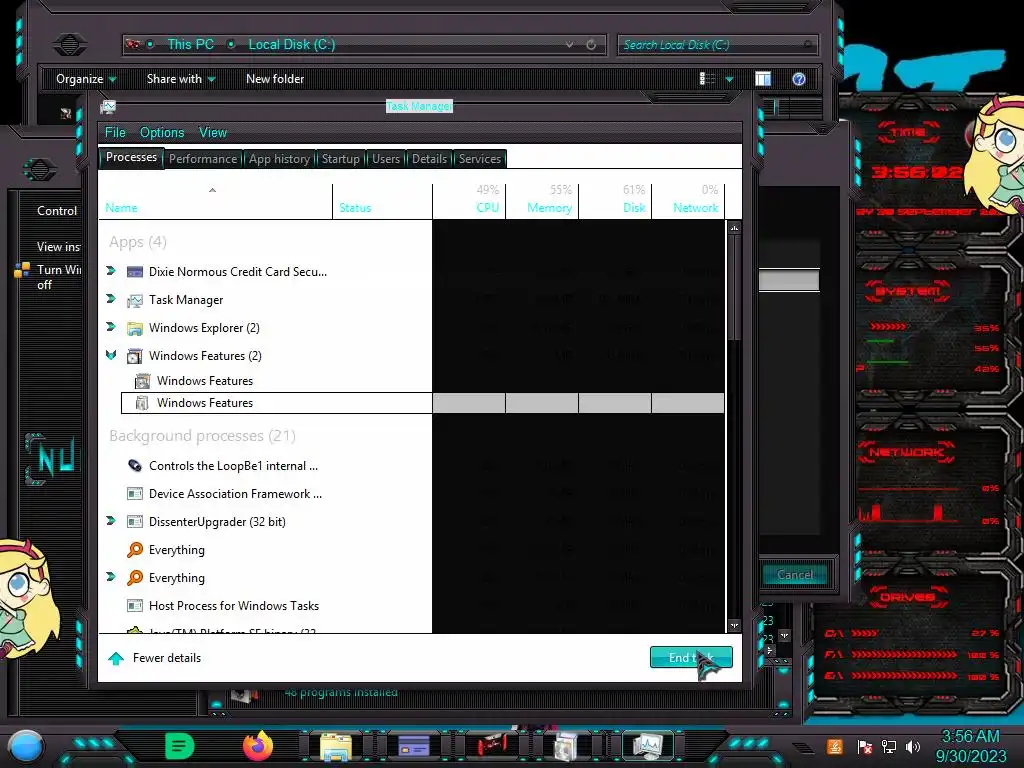Open the address bar history dropdown arrow
1024x768 pixels.
569,44
